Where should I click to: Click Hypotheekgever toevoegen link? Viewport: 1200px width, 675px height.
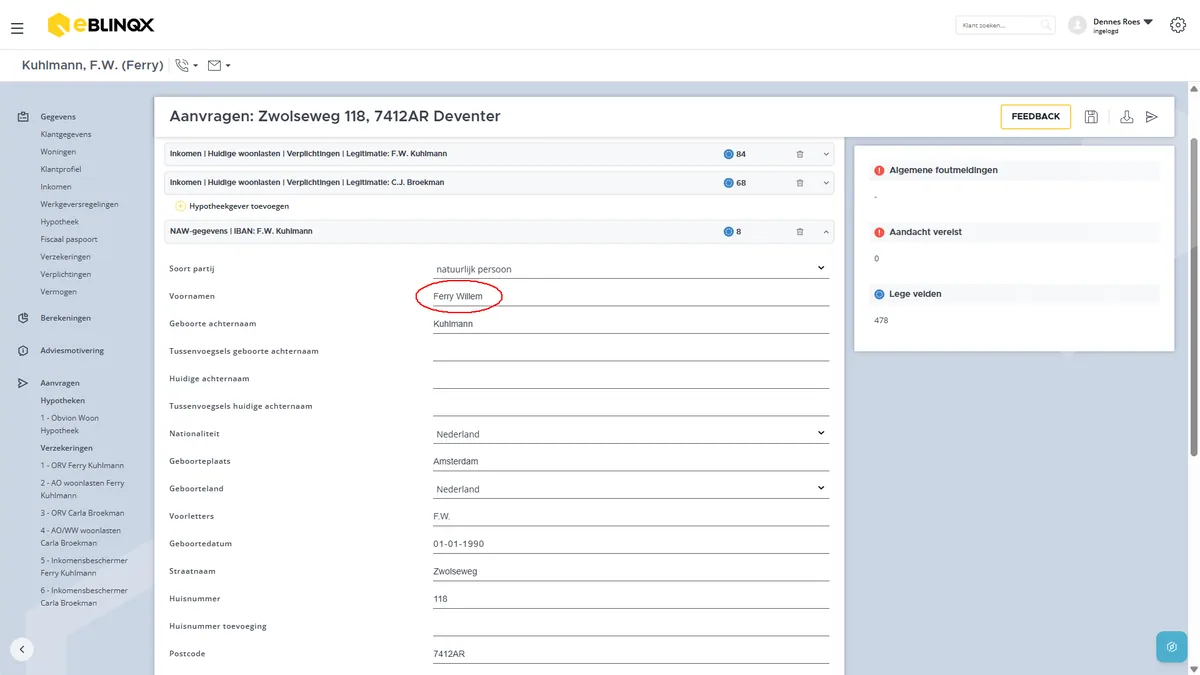(239, 206)
